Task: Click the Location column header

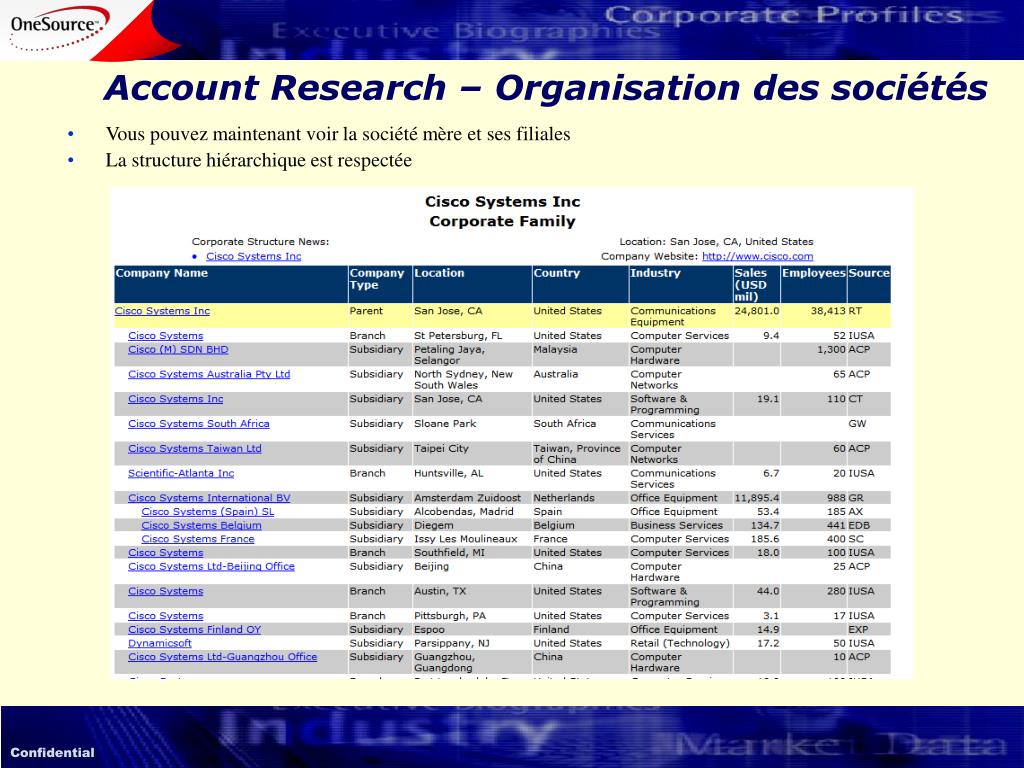Action: [472, 284]
